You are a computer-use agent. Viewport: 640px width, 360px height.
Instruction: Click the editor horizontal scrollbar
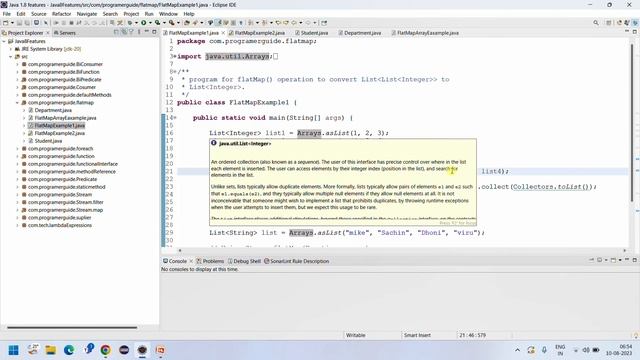point(402,251)
